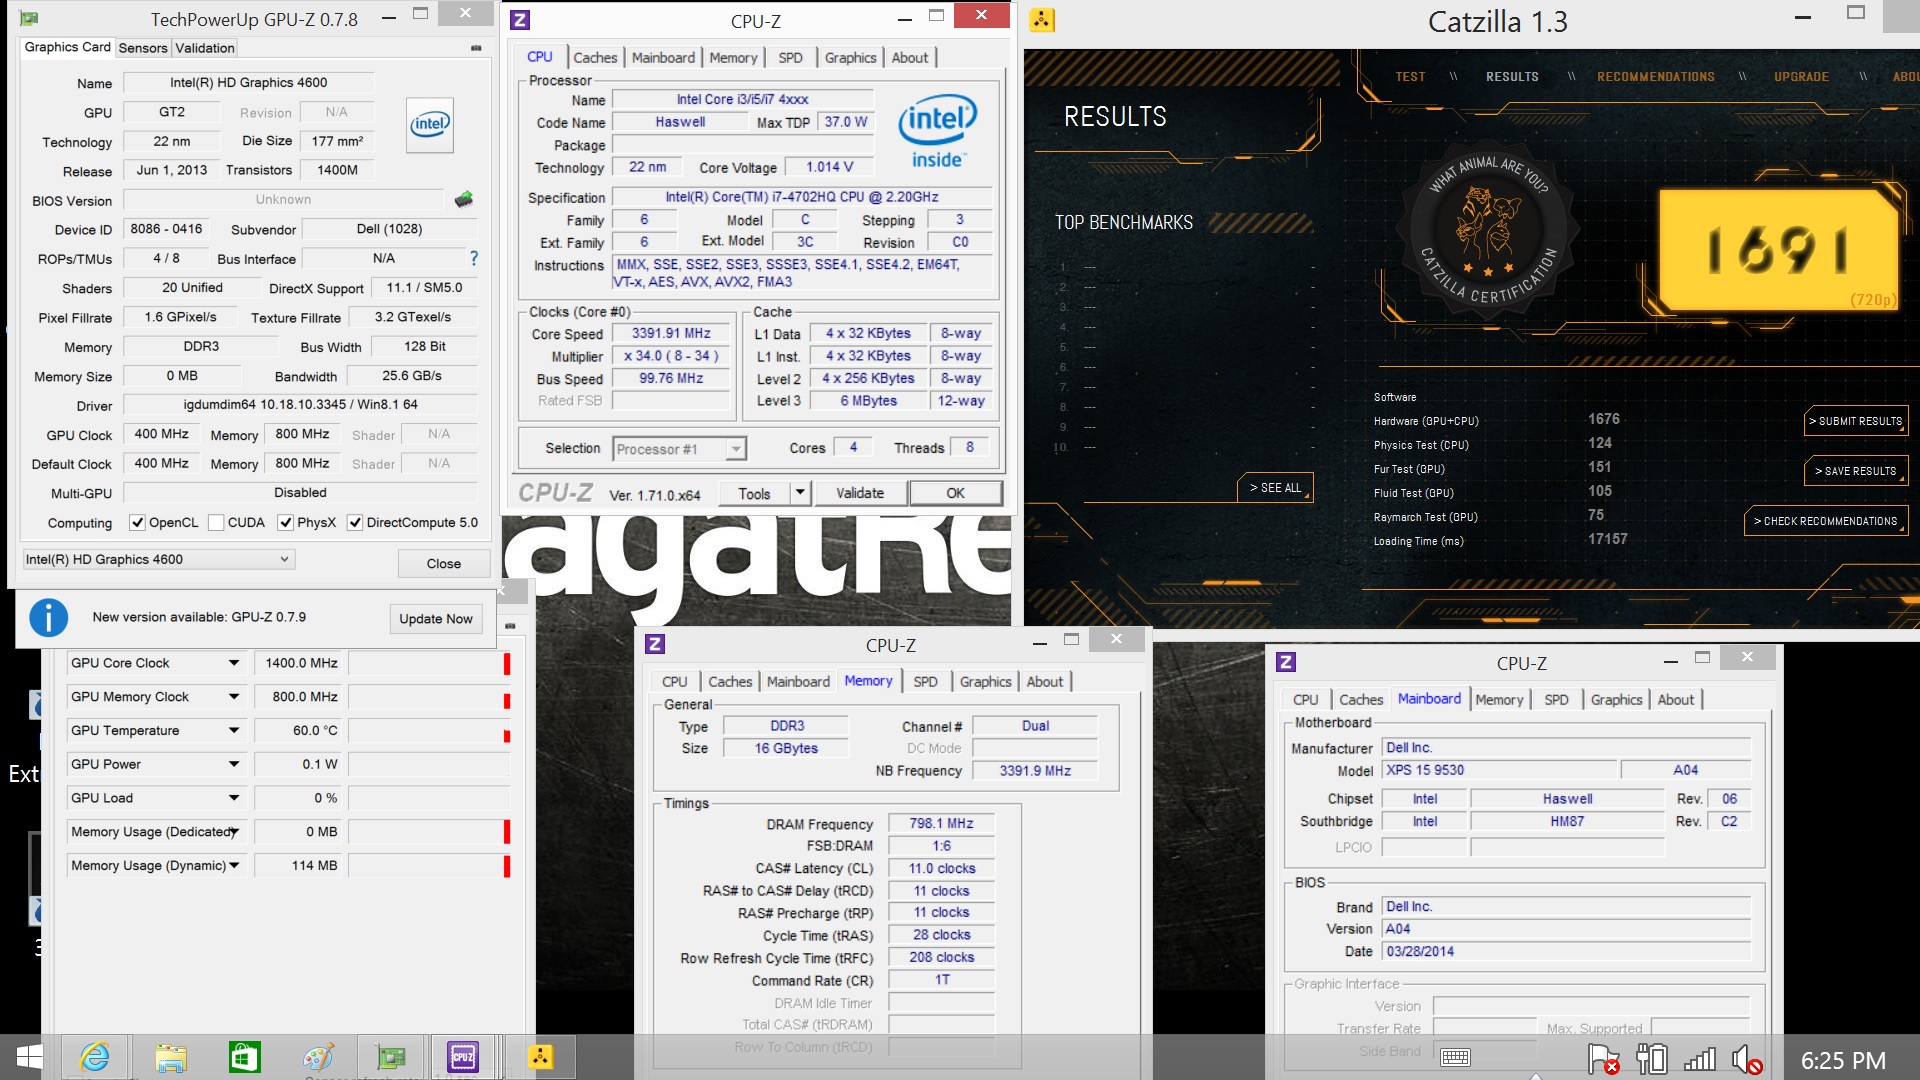Viewport: 1920px width, 1080px height.
Task: Click the muted volume tray icon
Action: [x=1747, y=1059]
